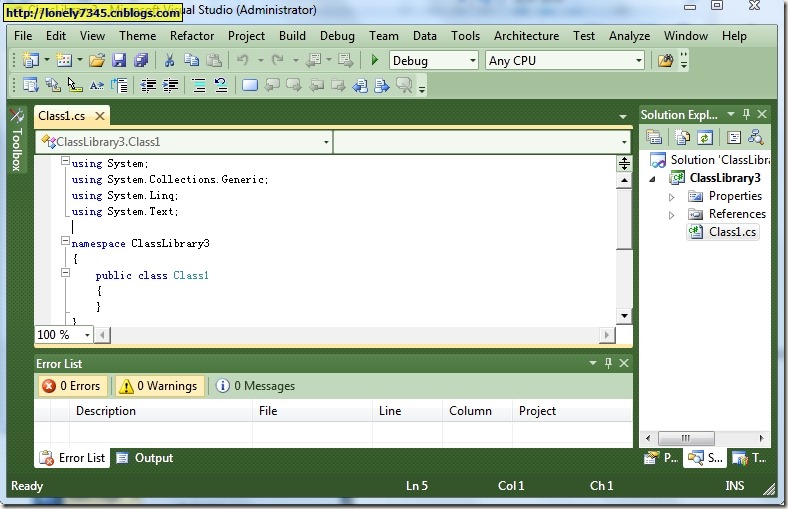Start debugging with green play arrow
The image size is (788, 509).
[374, 60]
